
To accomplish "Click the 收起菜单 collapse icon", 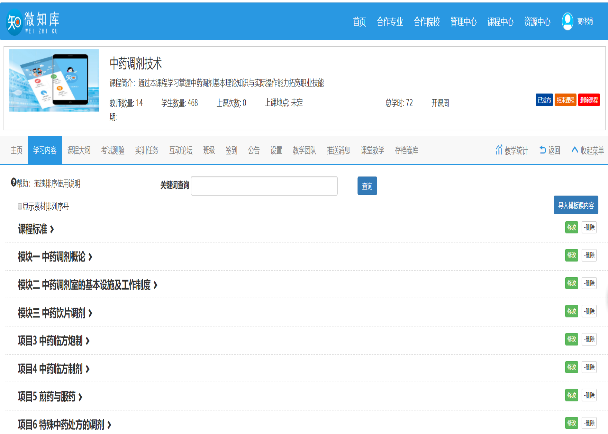I will tap(575, 150).
